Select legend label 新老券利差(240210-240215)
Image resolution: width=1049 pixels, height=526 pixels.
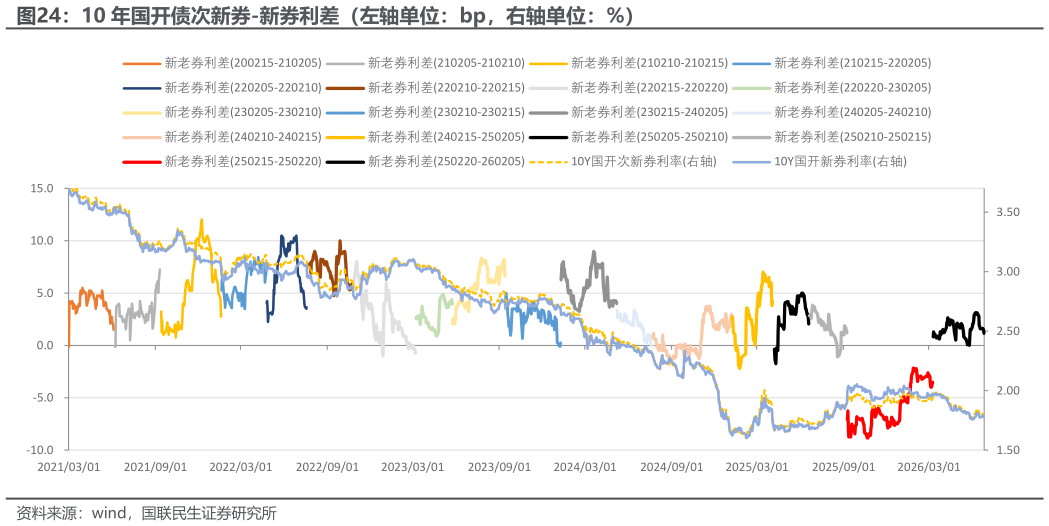[x=244, y=137]
